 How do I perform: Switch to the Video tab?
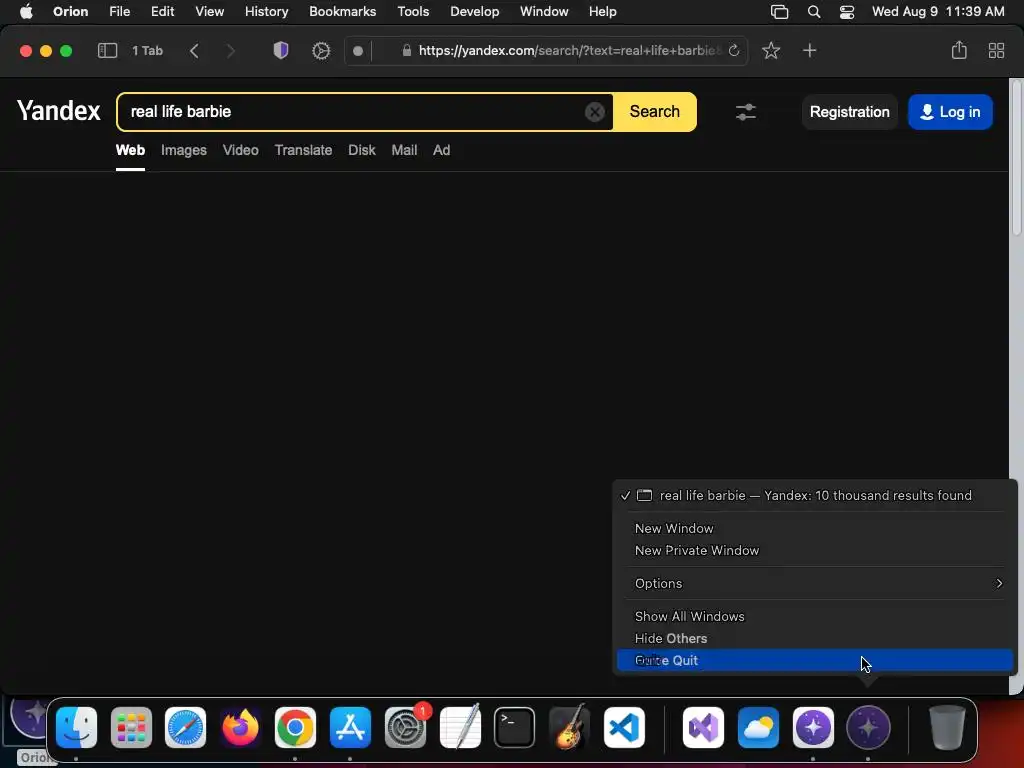pos(240,150)
